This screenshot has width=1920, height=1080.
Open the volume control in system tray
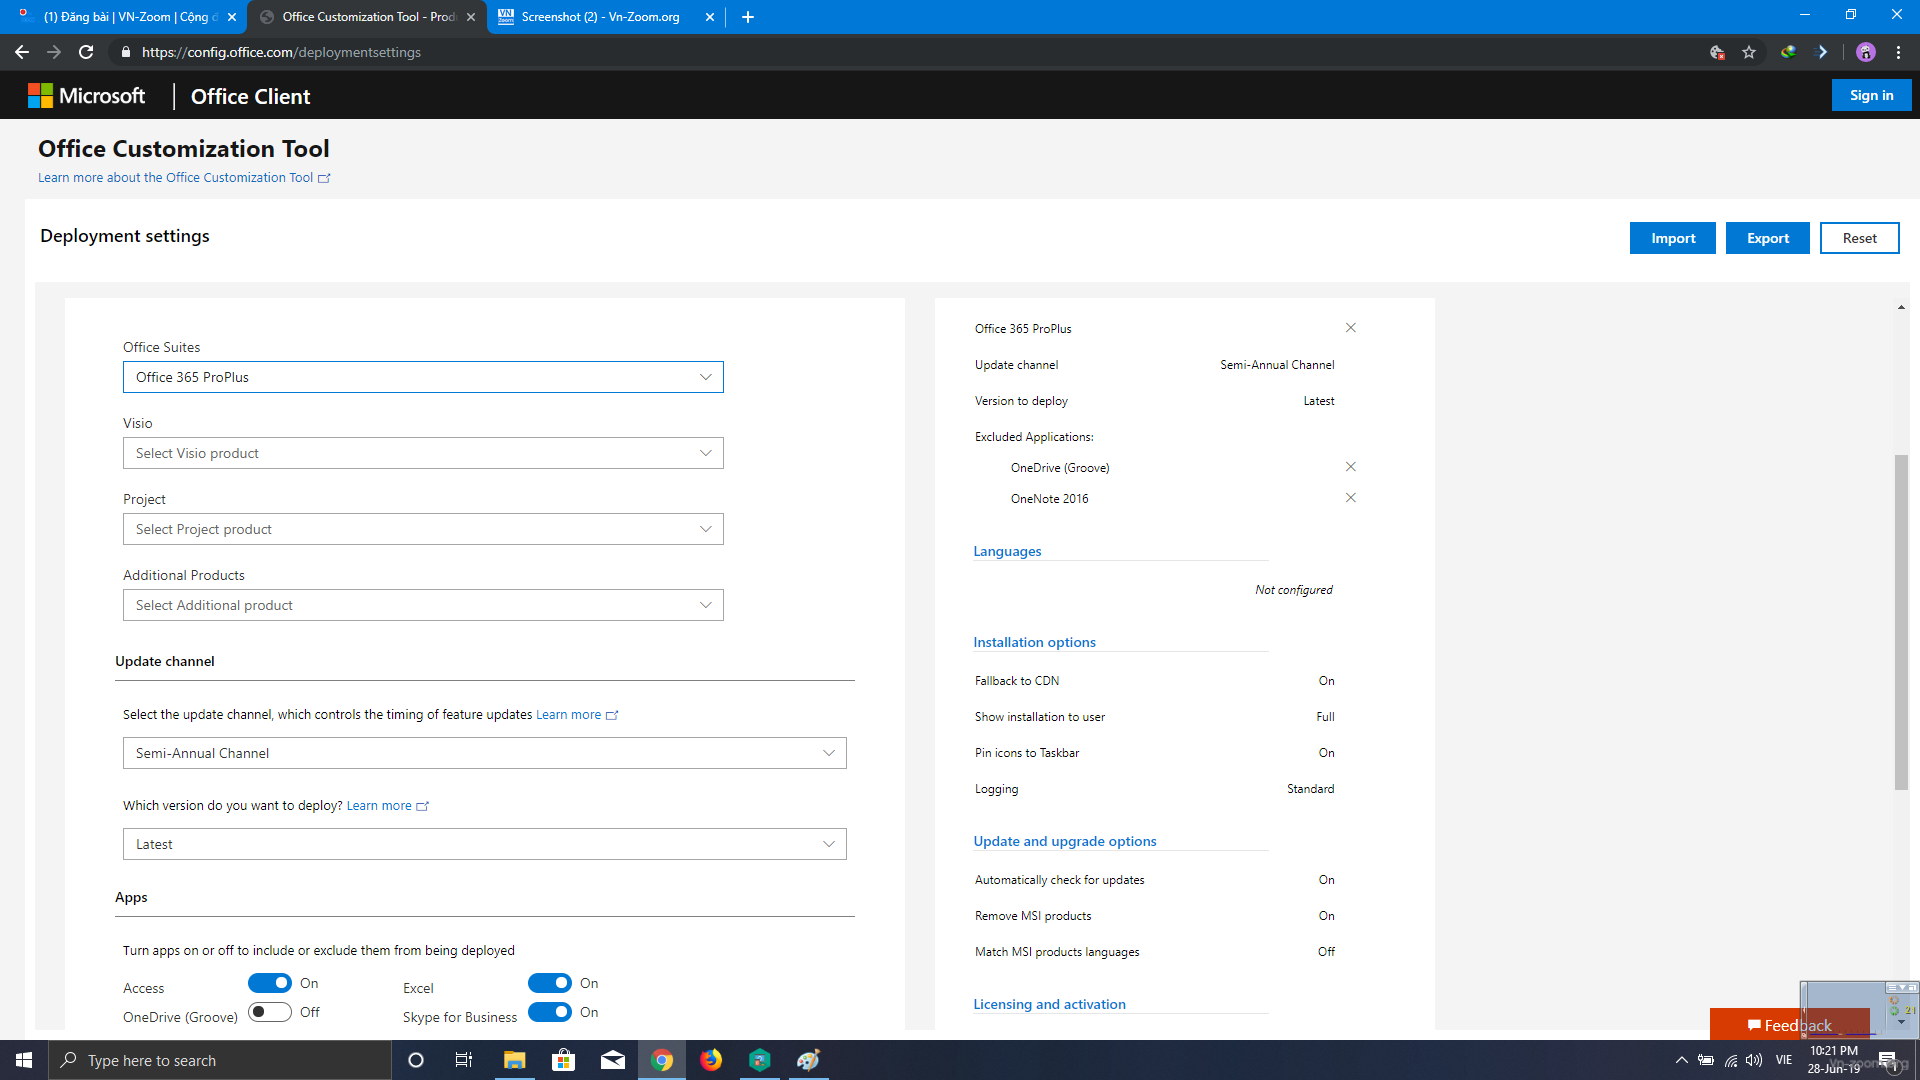click(x=1754, y=1060)
